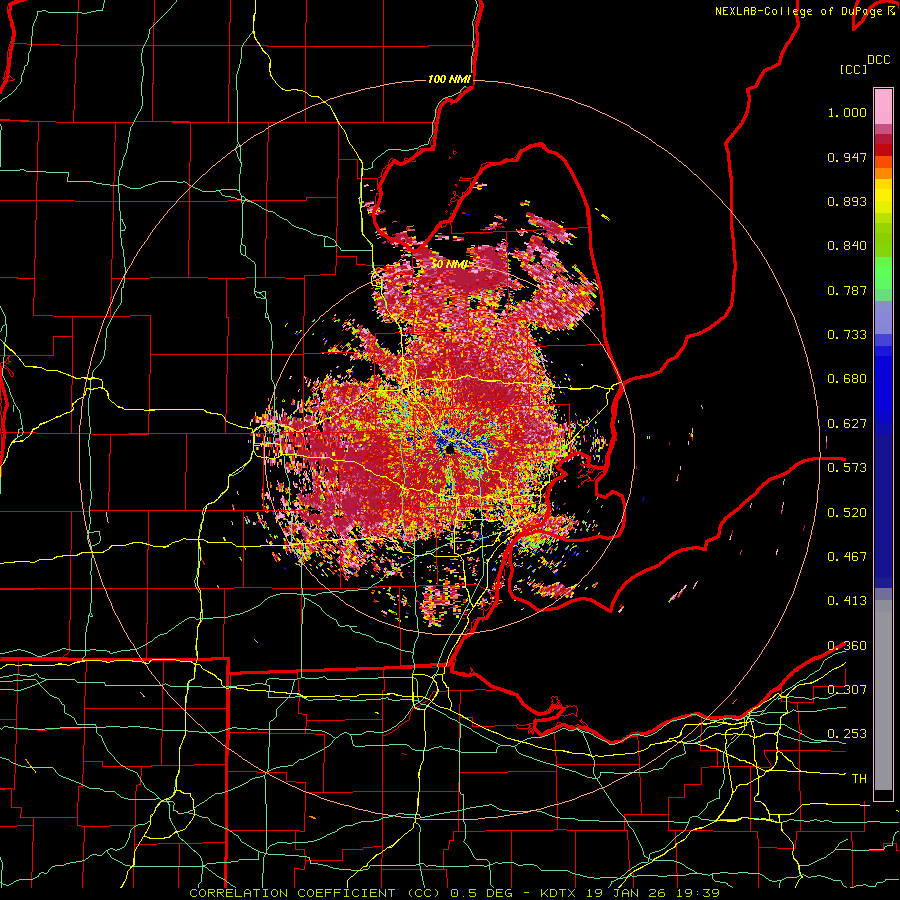Click the DCC label above the color scale
The width and height of the screenshot is (900, 900).
click(878, 60)
